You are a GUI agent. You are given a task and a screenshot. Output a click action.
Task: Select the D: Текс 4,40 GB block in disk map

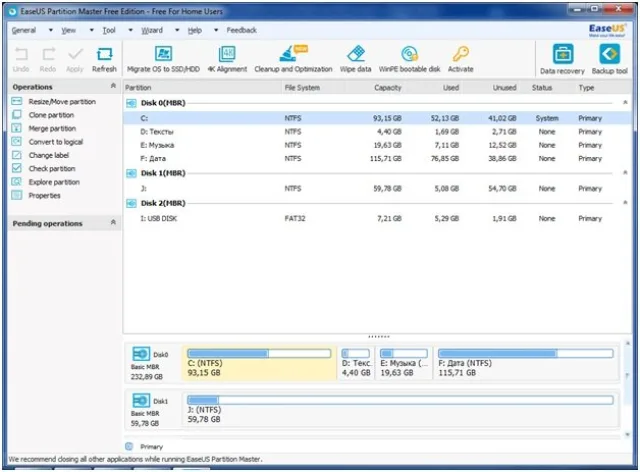pyautogui.click(x=356, y=363)
